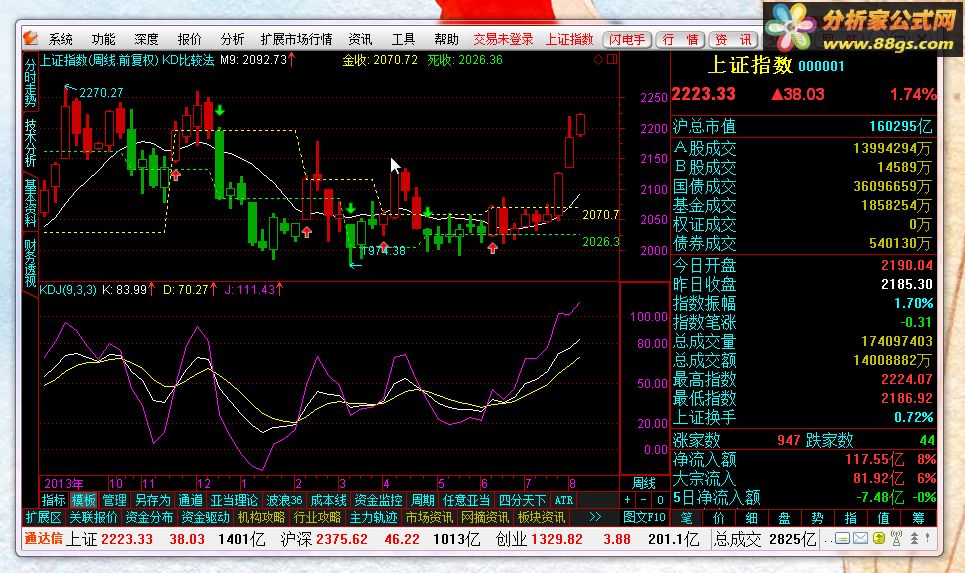
Task: Select the 周期 indicator tab
Action: [423, 500]
